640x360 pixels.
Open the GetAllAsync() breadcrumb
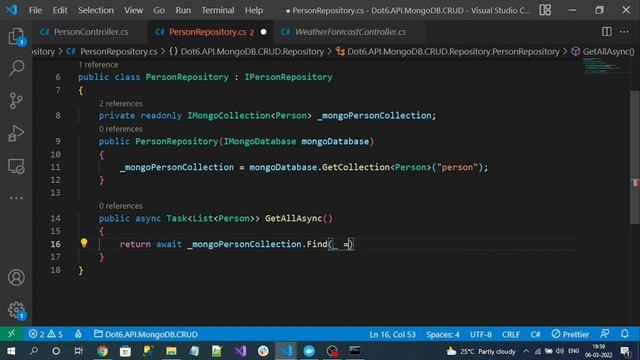pos(608,51)
